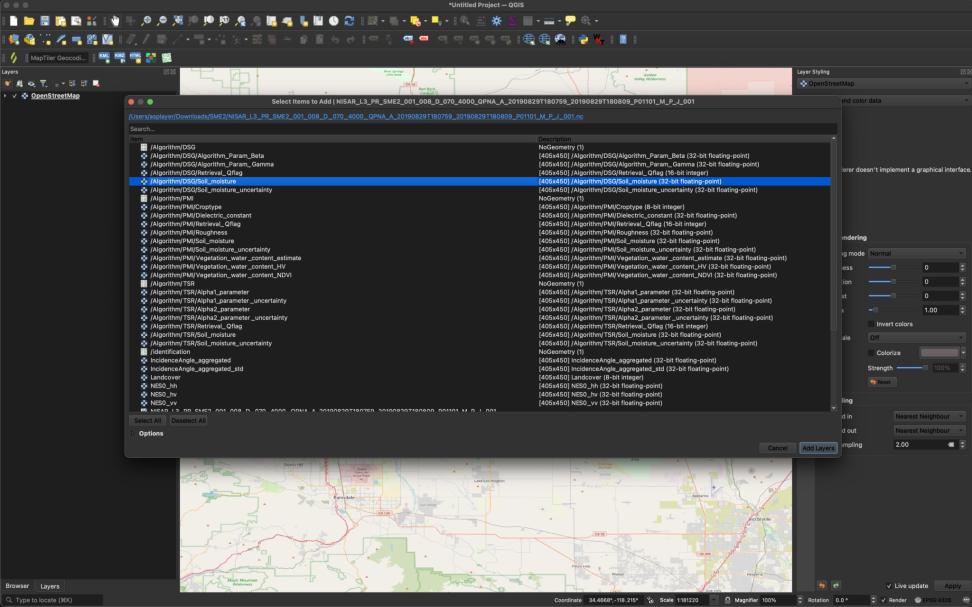Image resolution: width=972 pixels, height=607 pixels.
Task: Switch to the Browser tab
Action: coord(17,586)
